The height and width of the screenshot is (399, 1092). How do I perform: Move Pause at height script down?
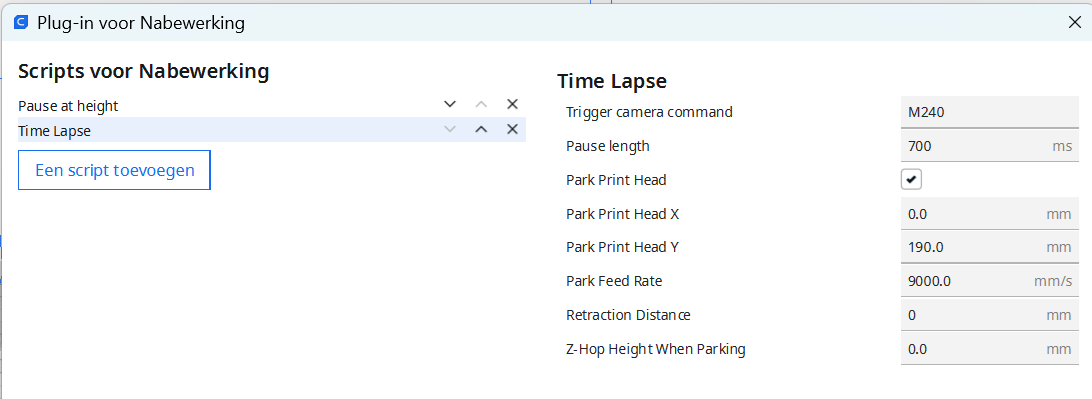tap(450, 104)
